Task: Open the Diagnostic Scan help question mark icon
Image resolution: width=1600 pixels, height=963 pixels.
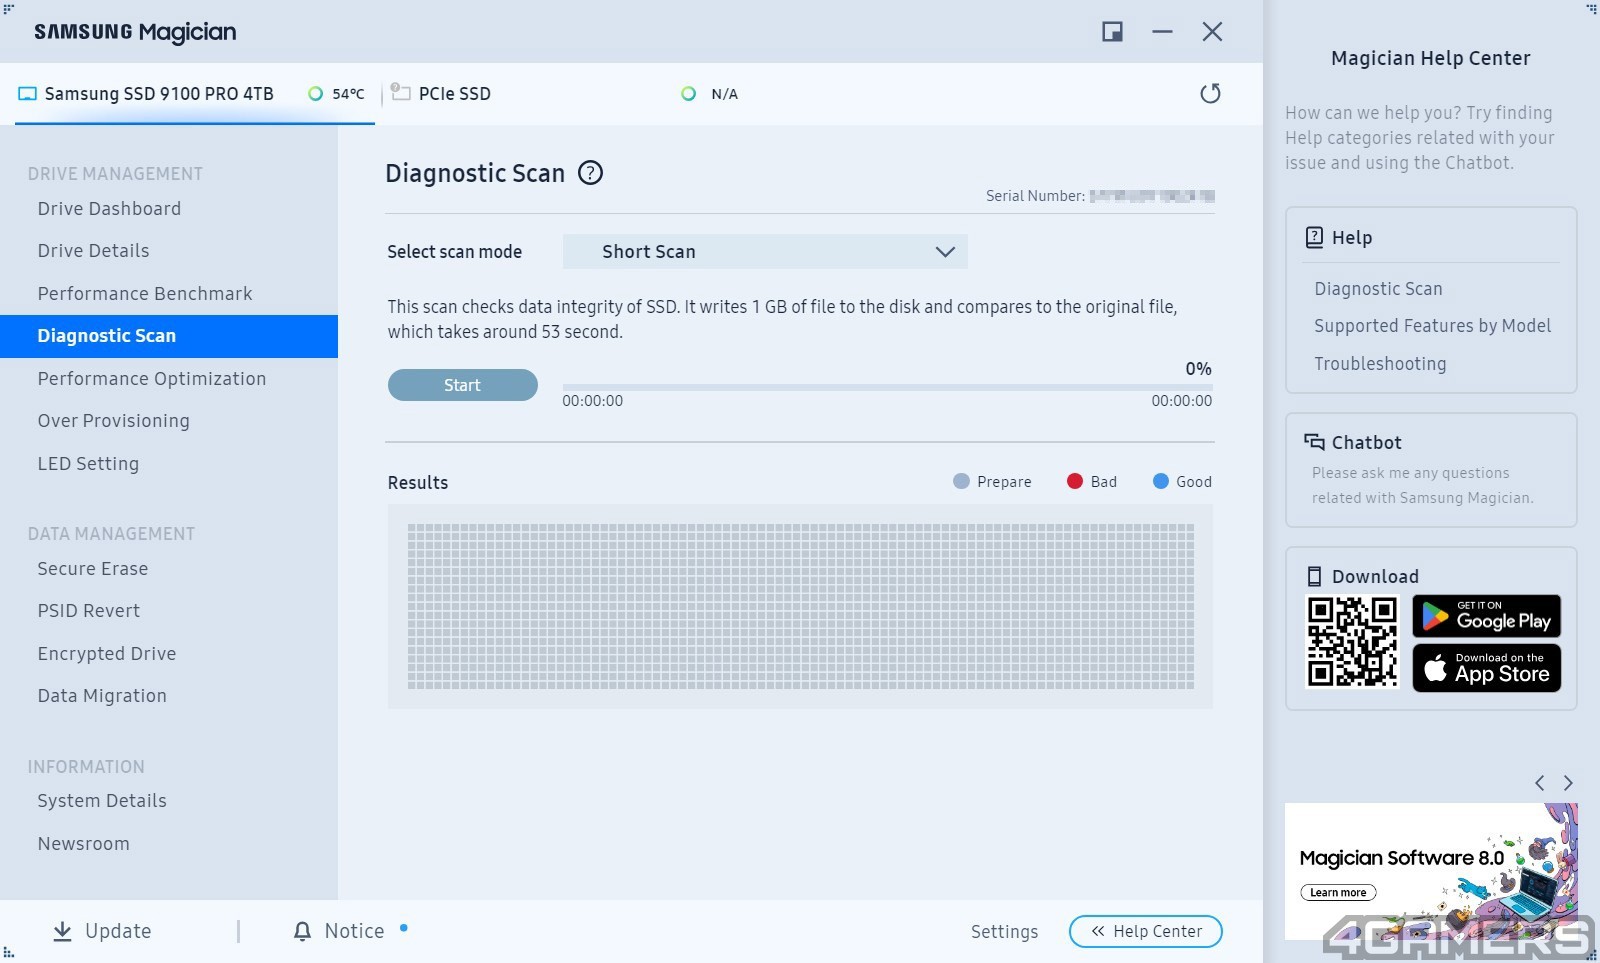Action: click(x=591, y=173)
